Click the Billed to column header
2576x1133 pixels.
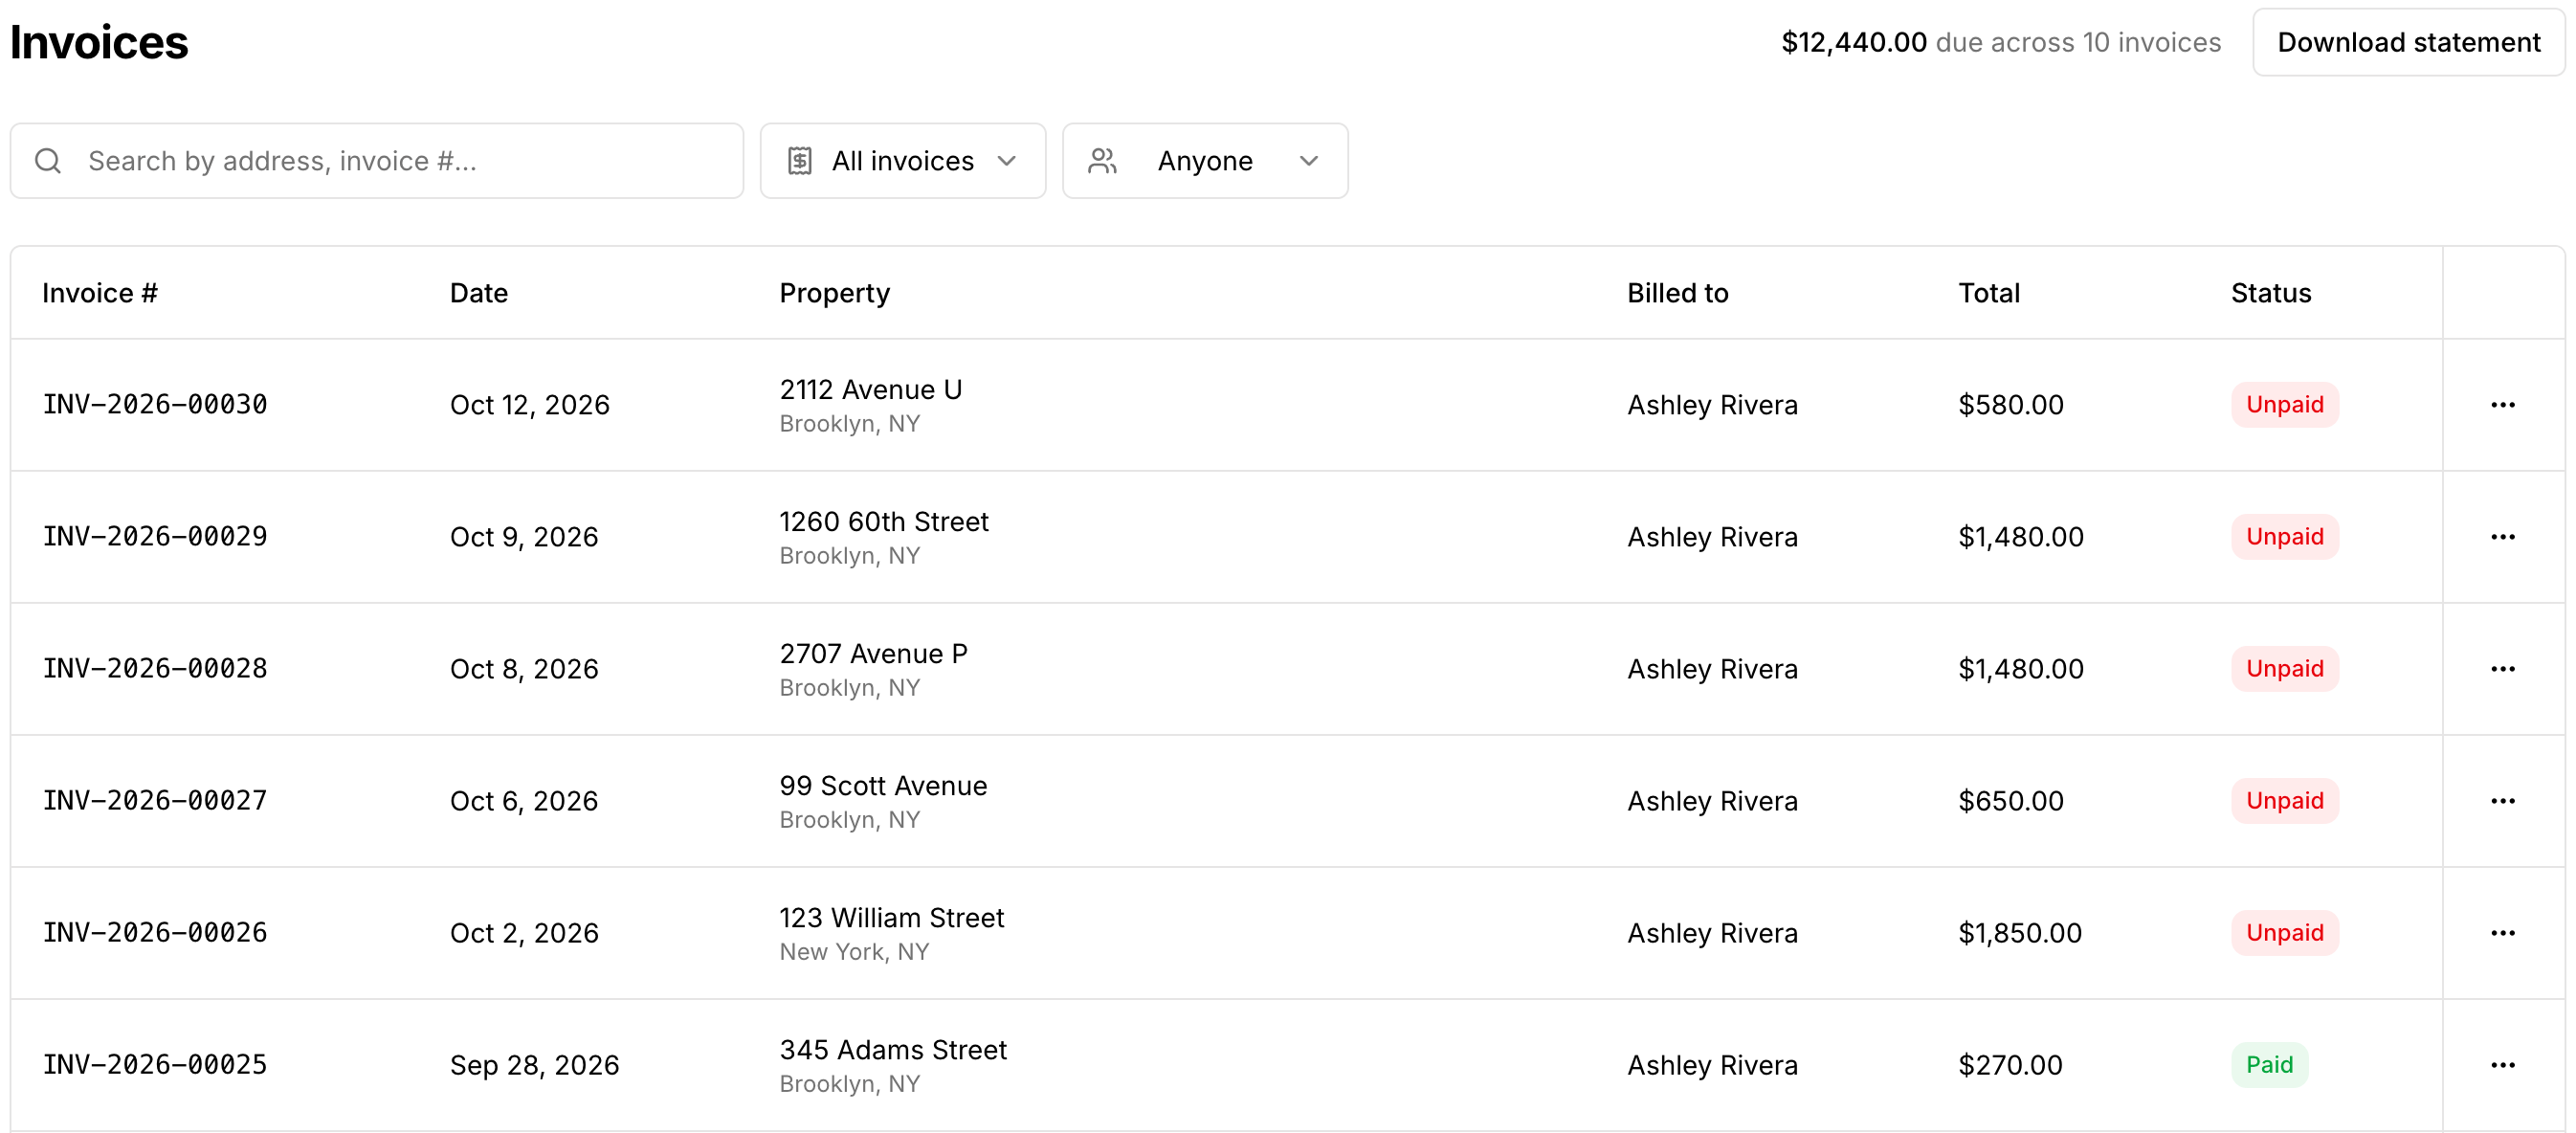click(1677, 293)
